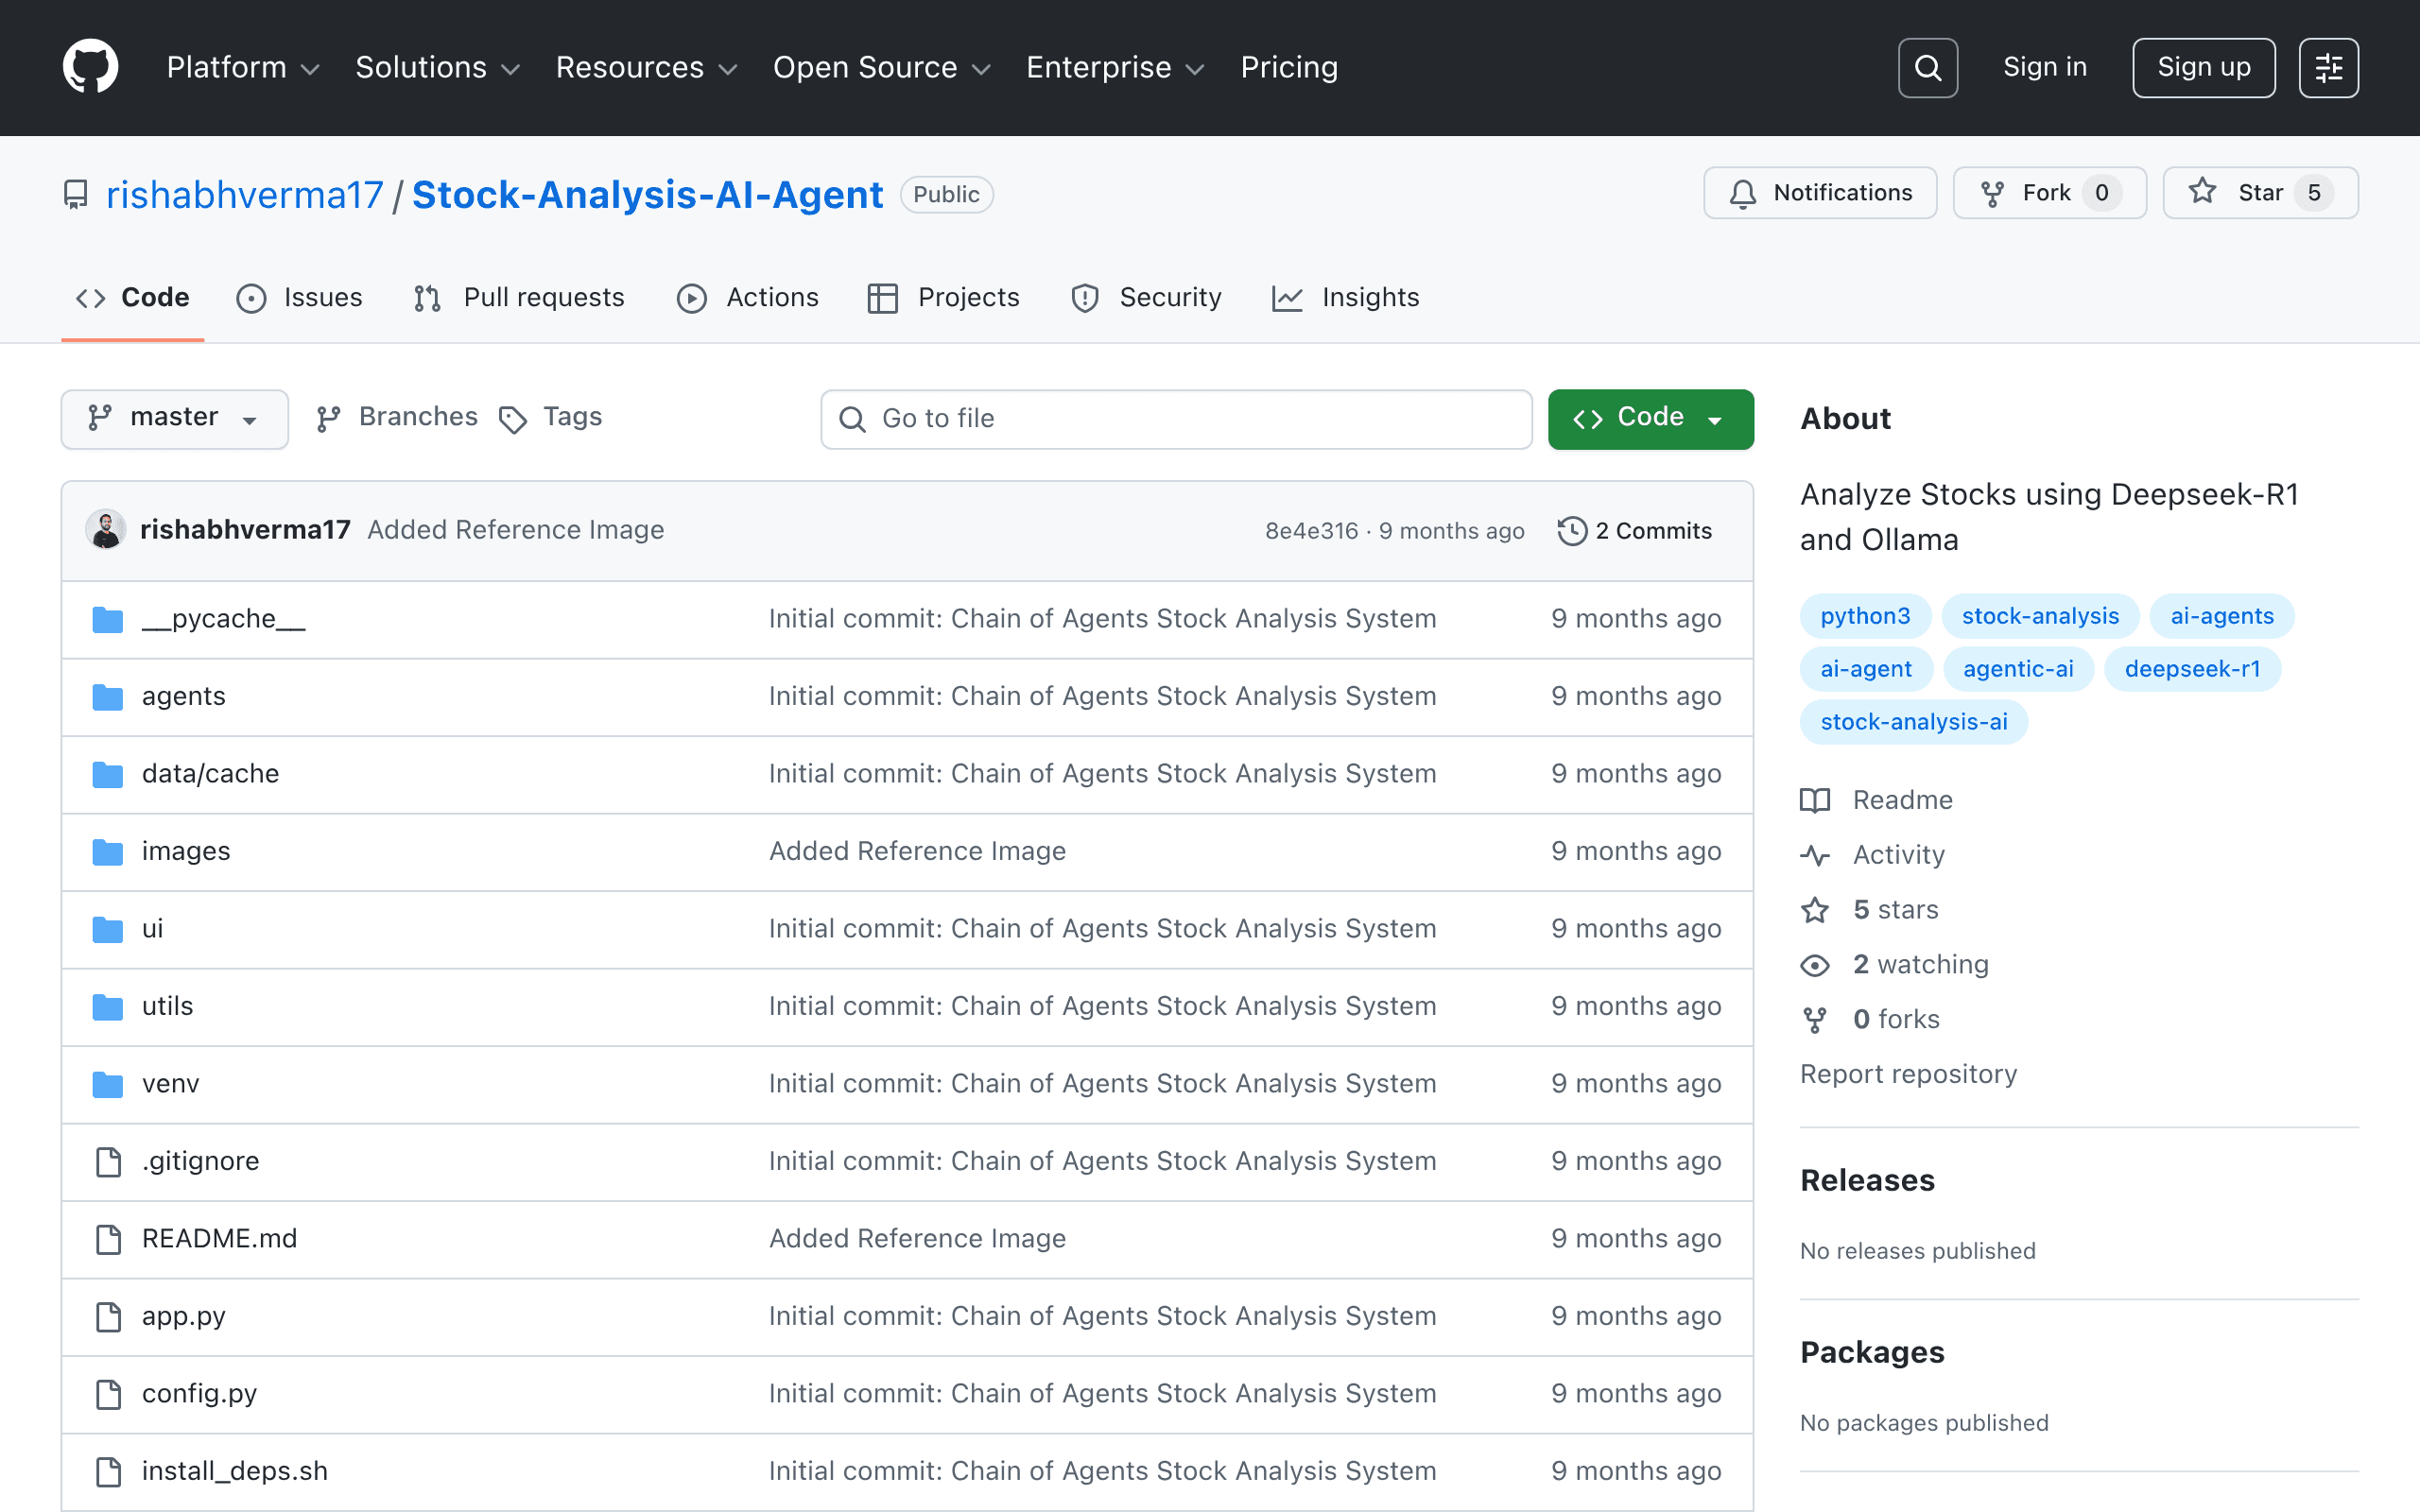Click the GitHub Octocat logo
Viewport: 2420px width, 1512px height.
[x=91, y=67]
